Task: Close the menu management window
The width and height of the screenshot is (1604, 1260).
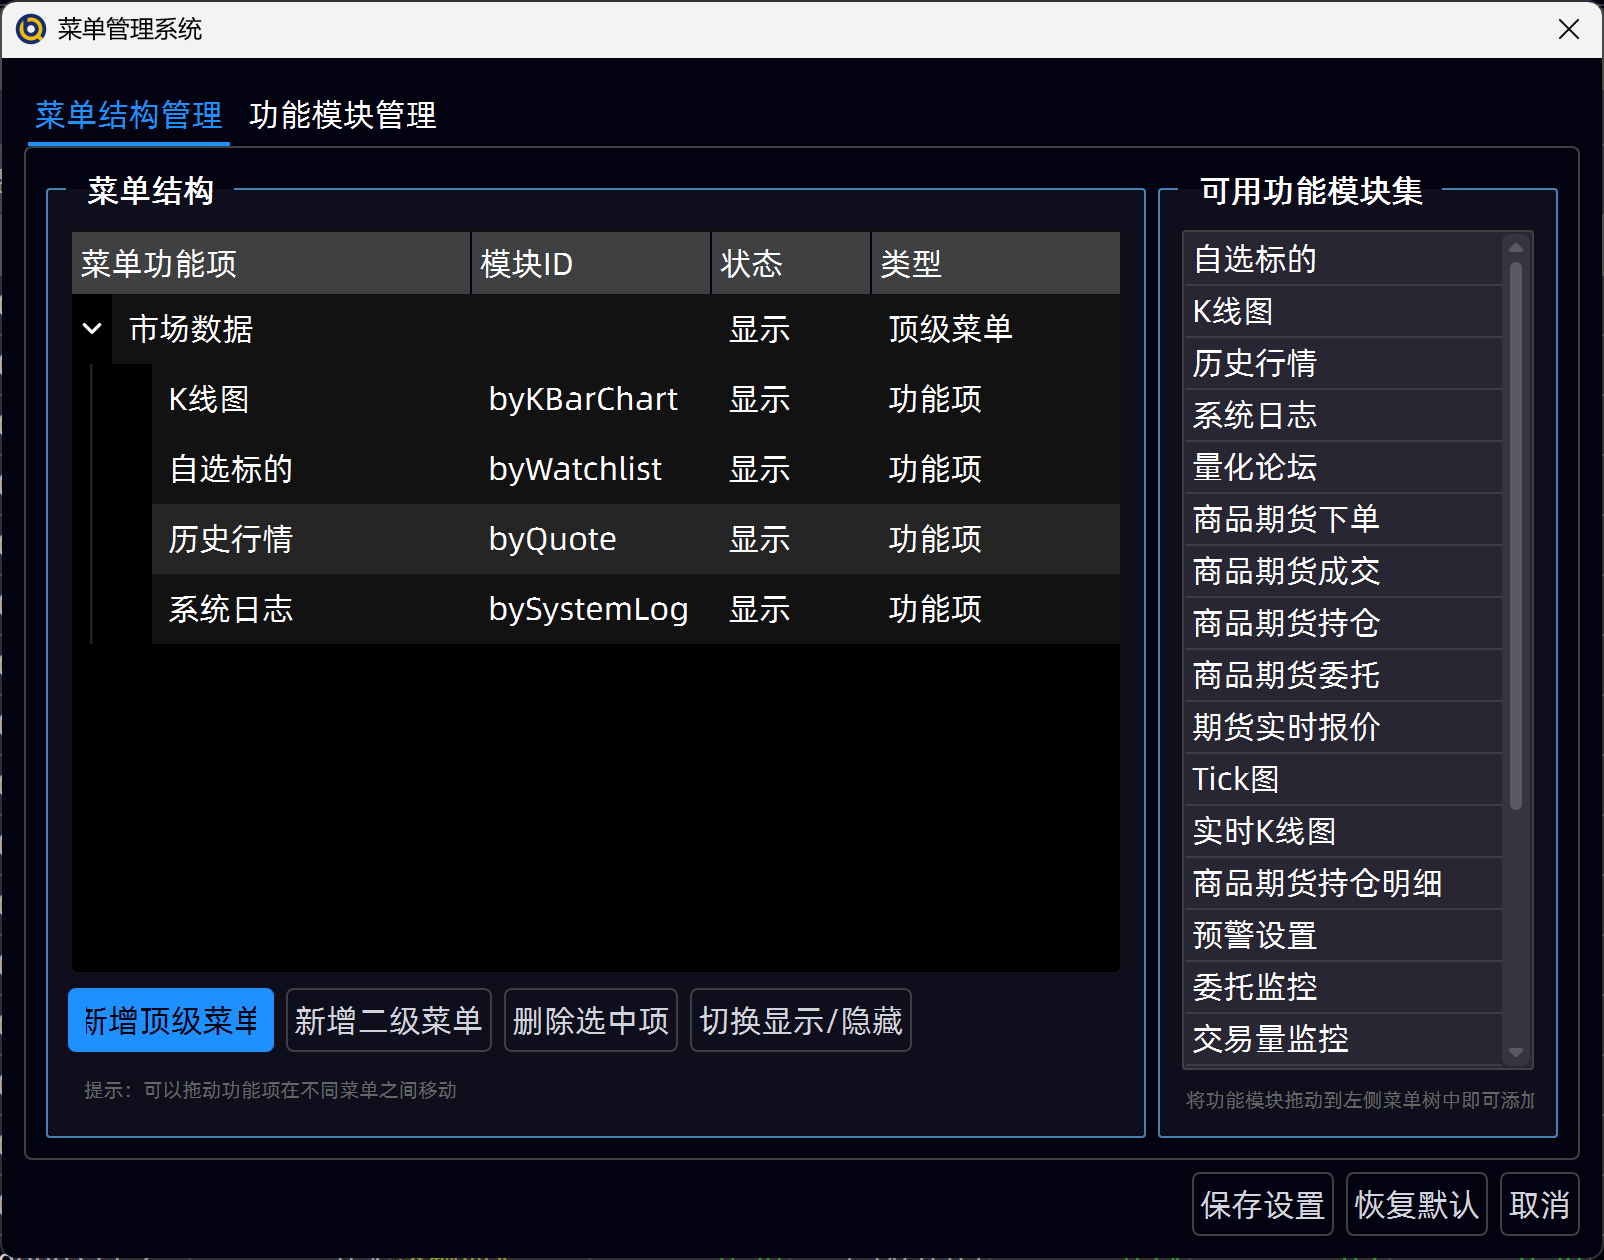Action: (x=1568, y=29)
